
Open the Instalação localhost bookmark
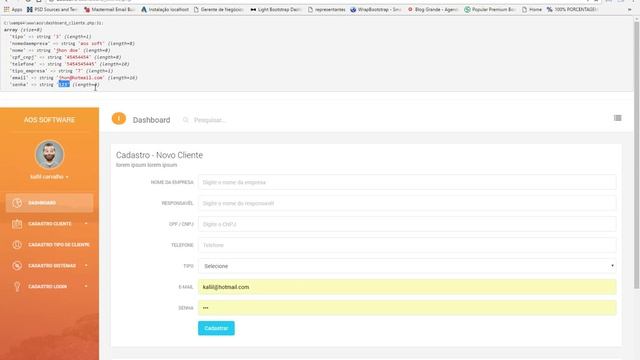click(165, 9)
